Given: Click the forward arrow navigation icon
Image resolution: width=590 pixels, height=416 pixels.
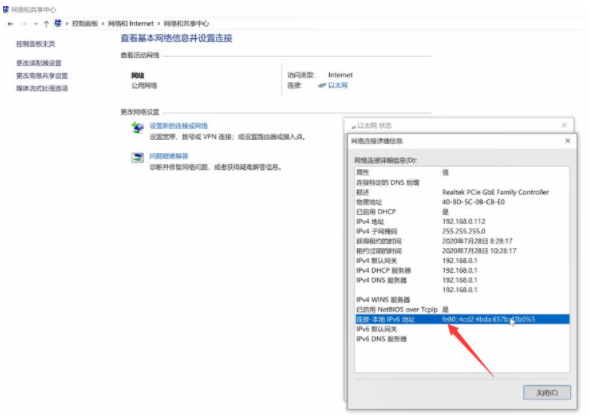Looking at the screenshot, I should (x=24, y=24).
